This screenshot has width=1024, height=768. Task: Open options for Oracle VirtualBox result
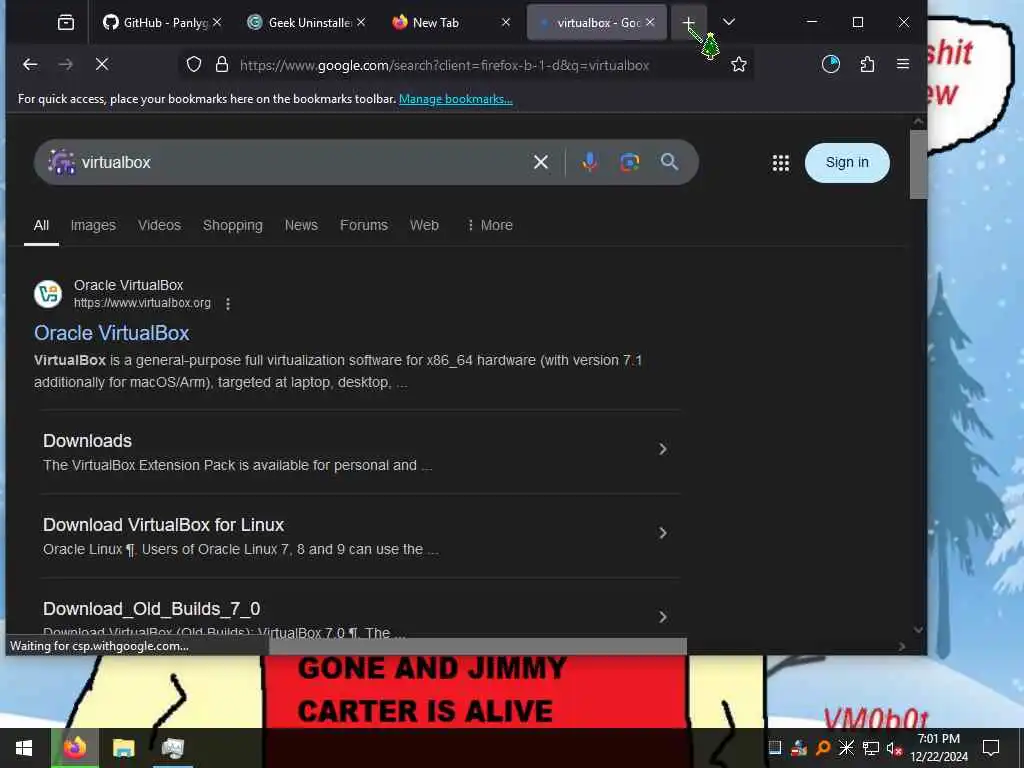tap(227, 304)
